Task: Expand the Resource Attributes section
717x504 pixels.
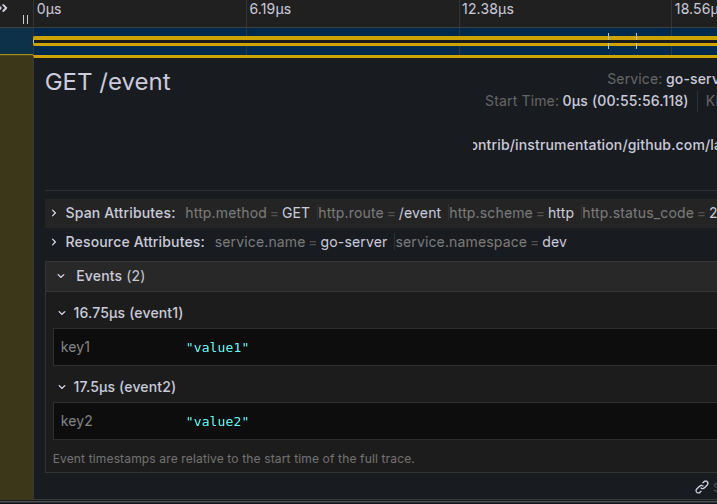Action: [x=53, y=242]
